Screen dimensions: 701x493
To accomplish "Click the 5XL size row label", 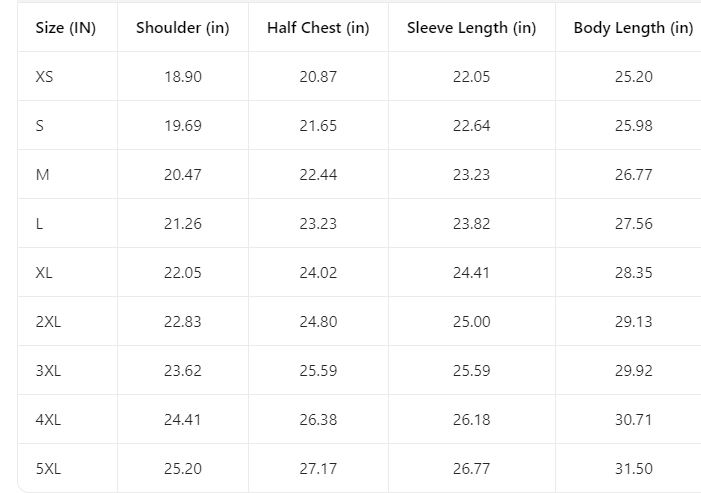I will 48,469.
